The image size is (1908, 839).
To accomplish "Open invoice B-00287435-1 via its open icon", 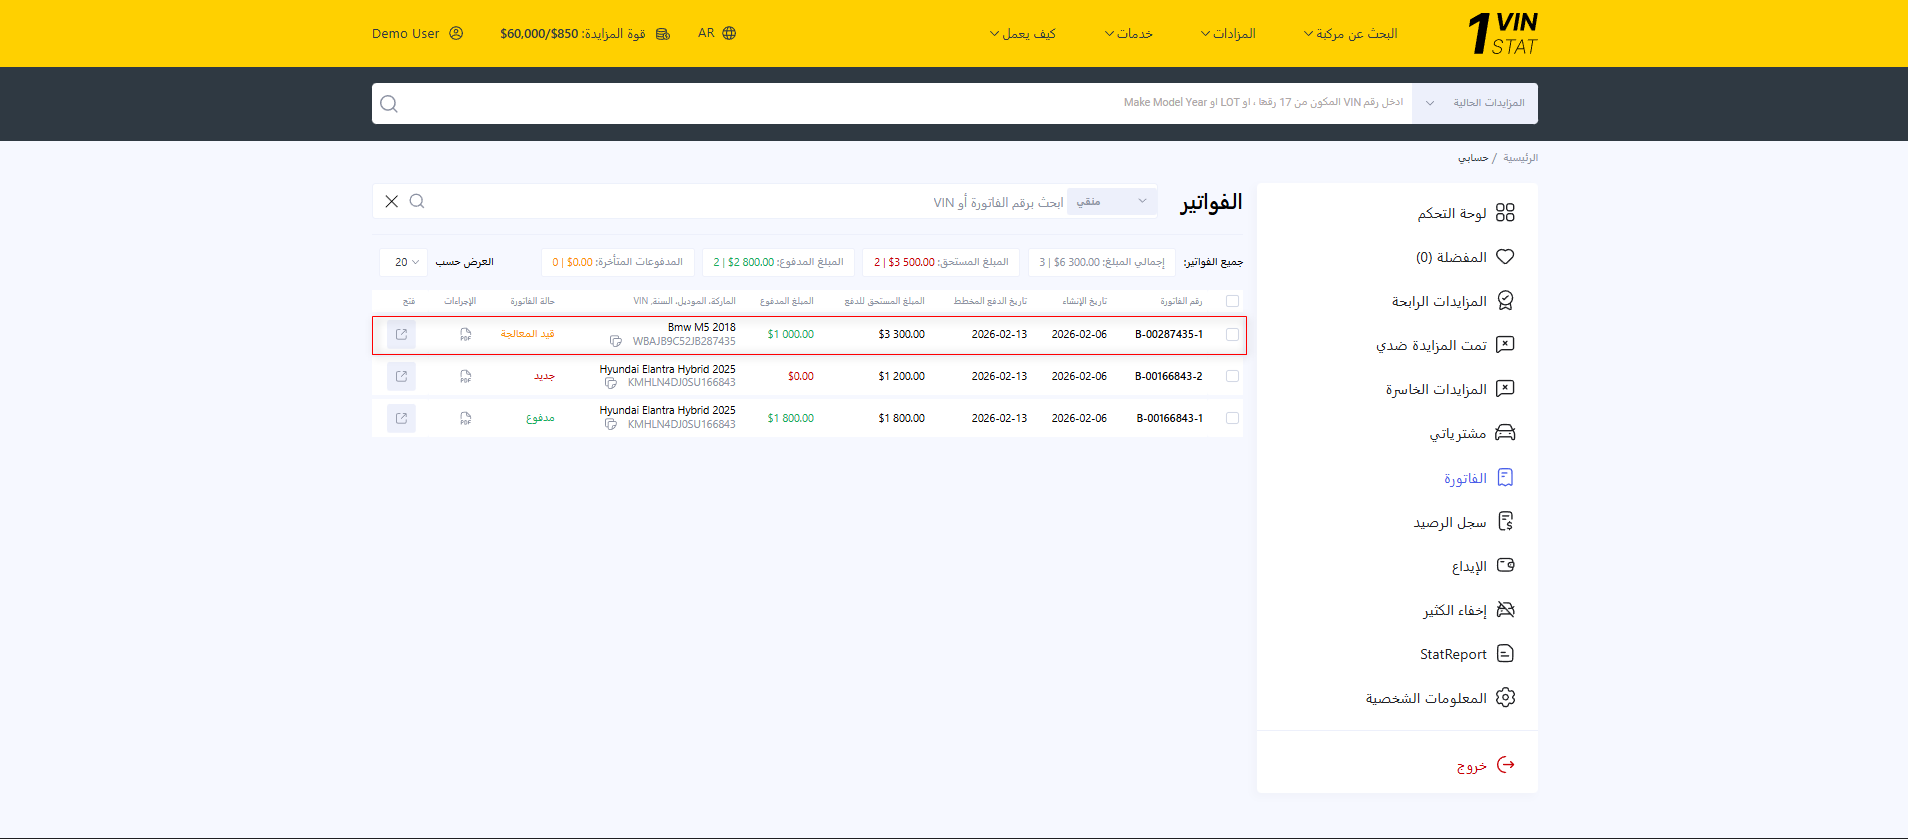I will [x=401, y=335].
